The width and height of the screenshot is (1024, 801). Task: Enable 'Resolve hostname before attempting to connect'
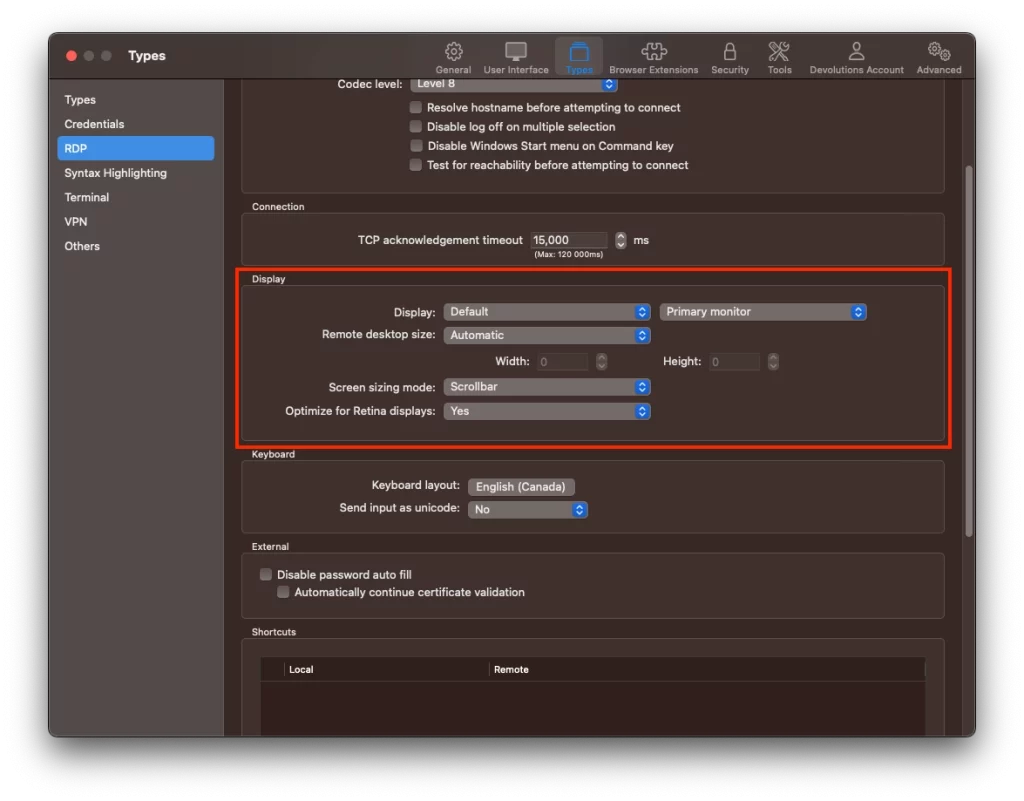pos(415,107)
